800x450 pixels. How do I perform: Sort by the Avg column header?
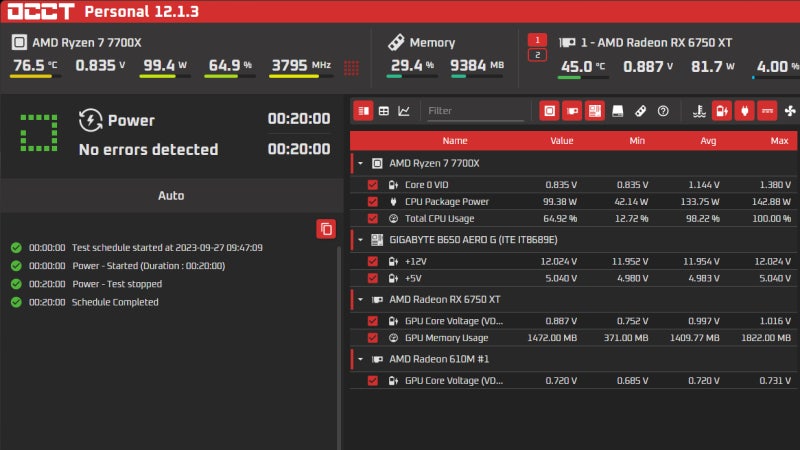pyautogui.click(x=708, y=141)
